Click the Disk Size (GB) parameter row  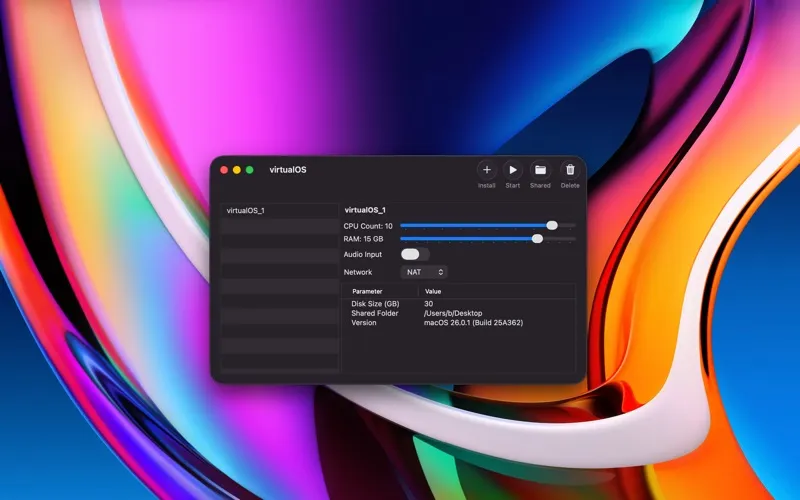(459, 304)
